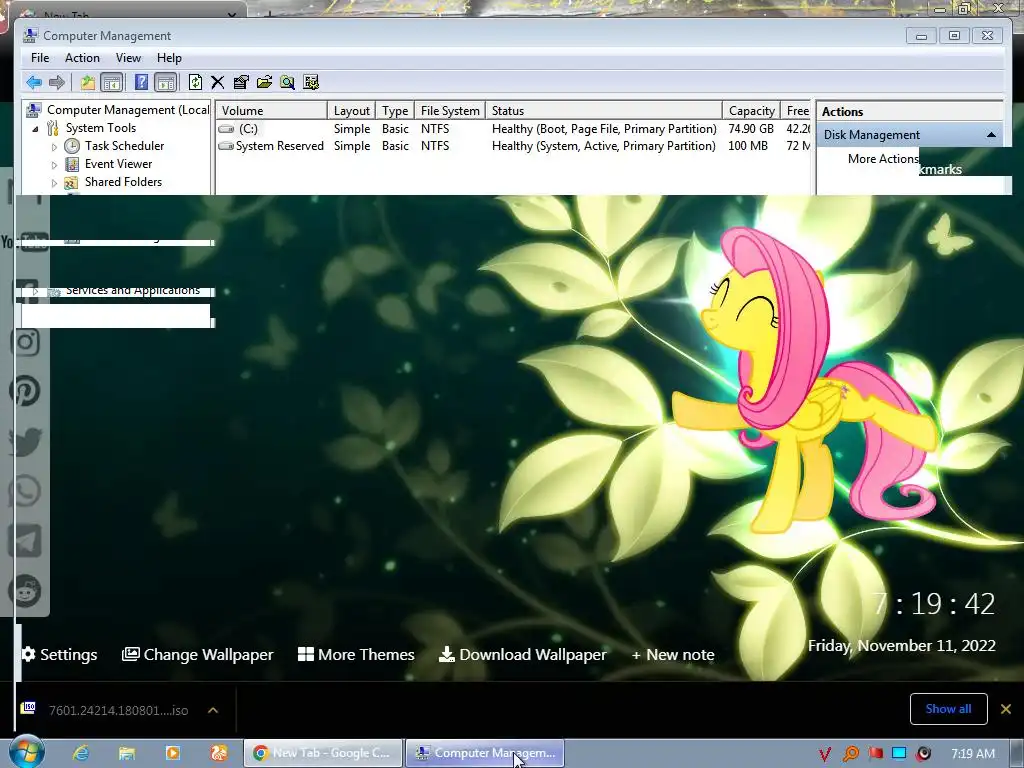
Task: Expand the Shared Folders node arrow
Action: coord(54,183)
